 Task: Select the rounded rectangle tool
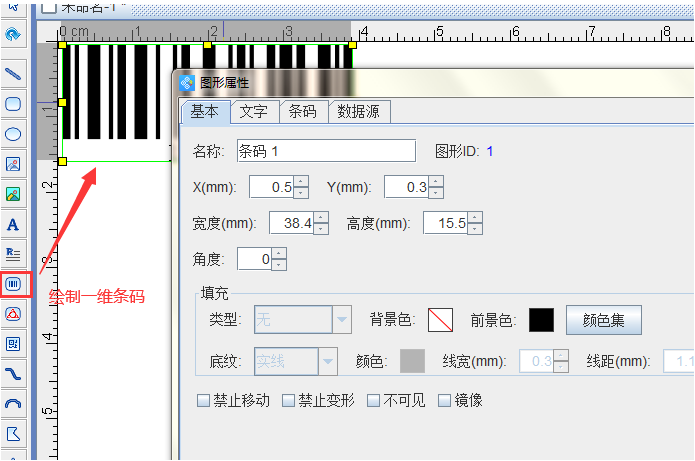tap(14, 103)
